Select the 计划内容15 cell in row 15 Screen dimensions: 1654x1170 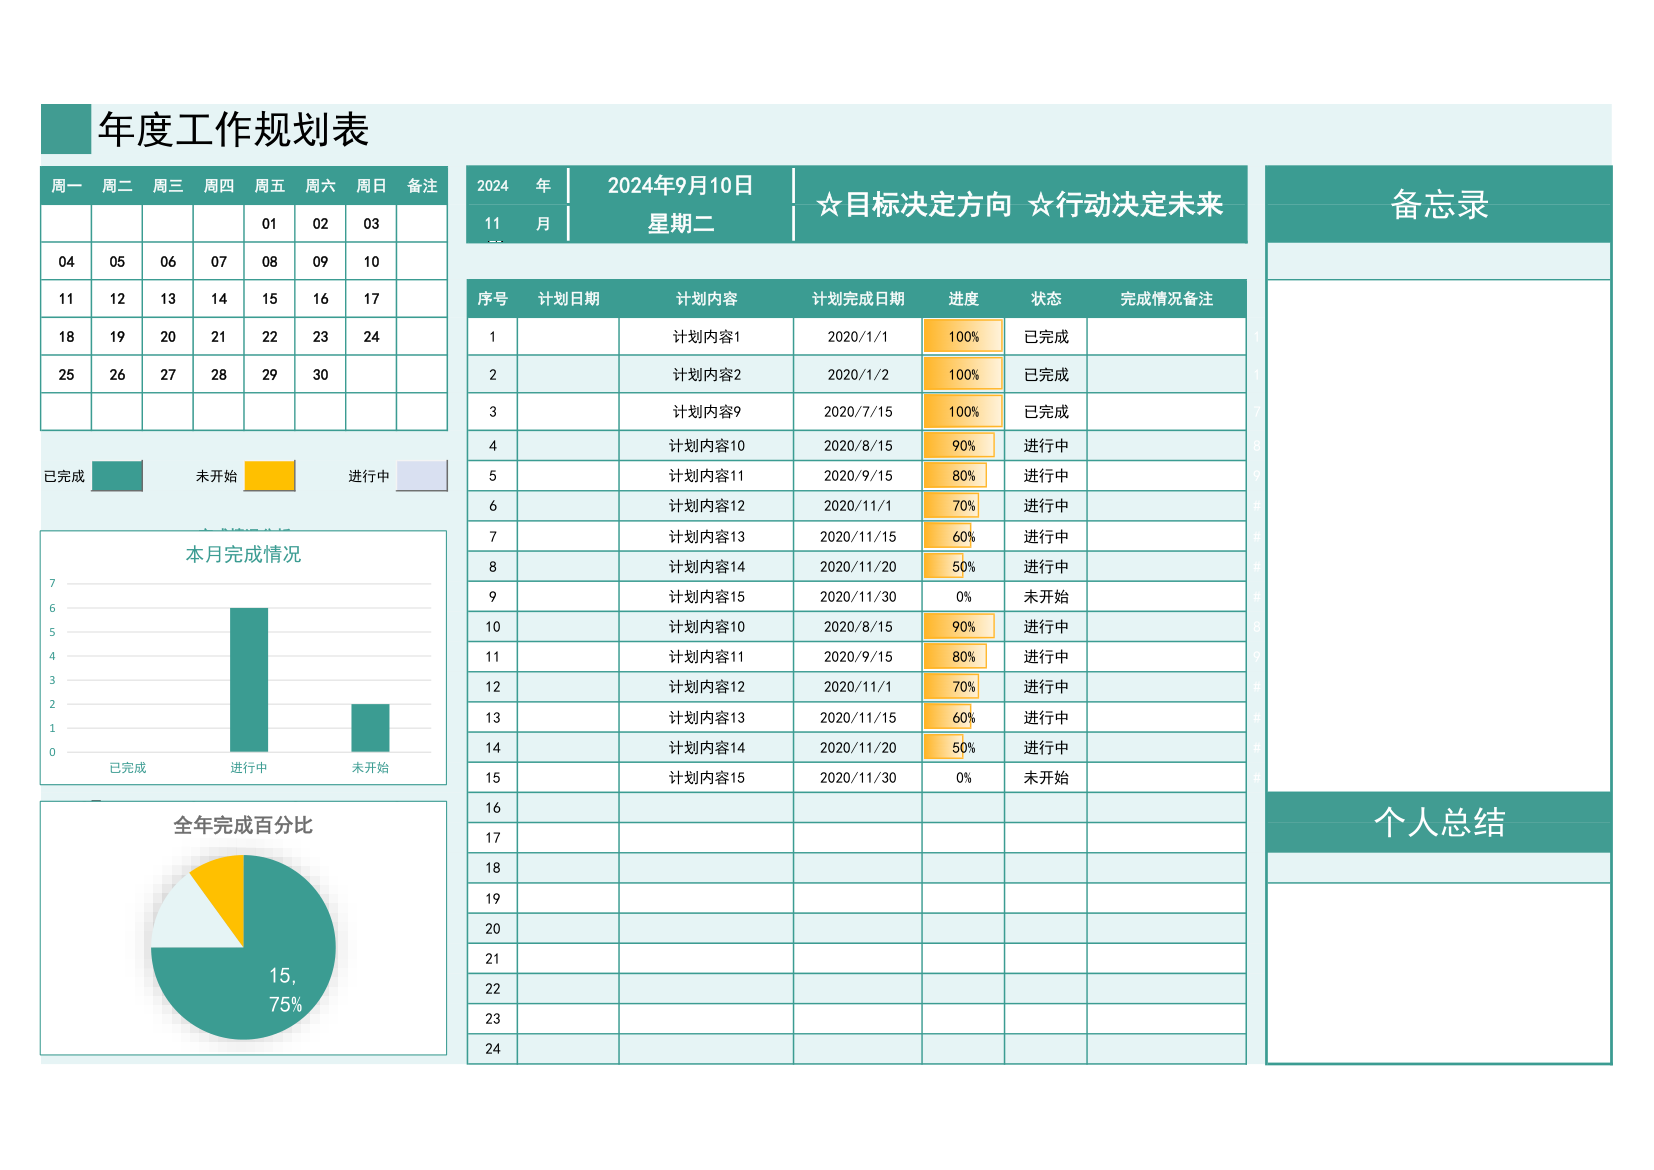(x=706, y=778)
